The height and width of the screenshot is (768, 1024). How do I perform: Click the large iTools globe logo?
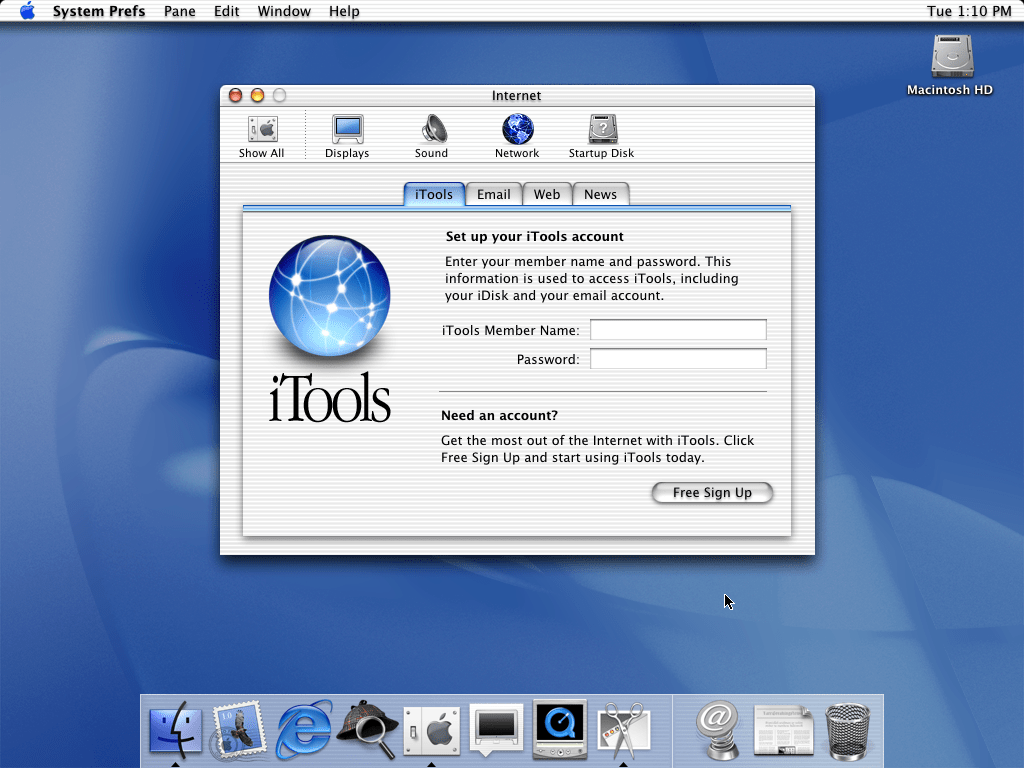coord(330,296)
